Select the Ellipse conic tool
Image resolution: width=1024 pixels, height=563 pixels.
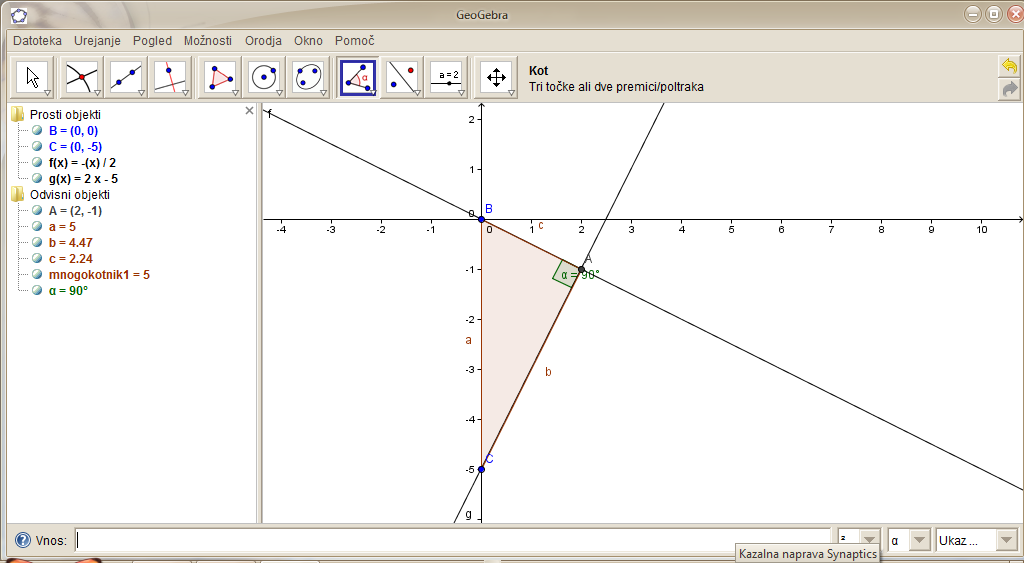309,77
